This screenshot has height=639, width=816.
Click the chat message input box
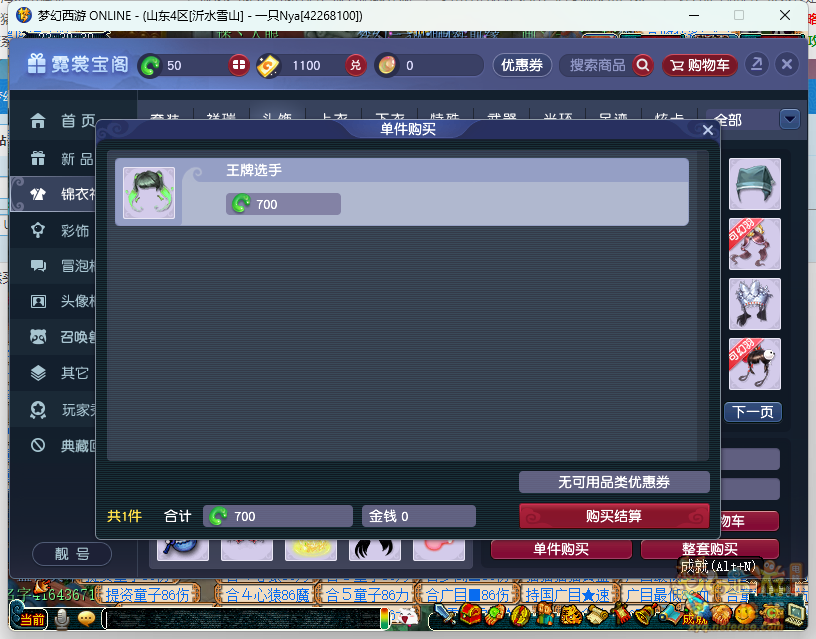tap(244, 619)
